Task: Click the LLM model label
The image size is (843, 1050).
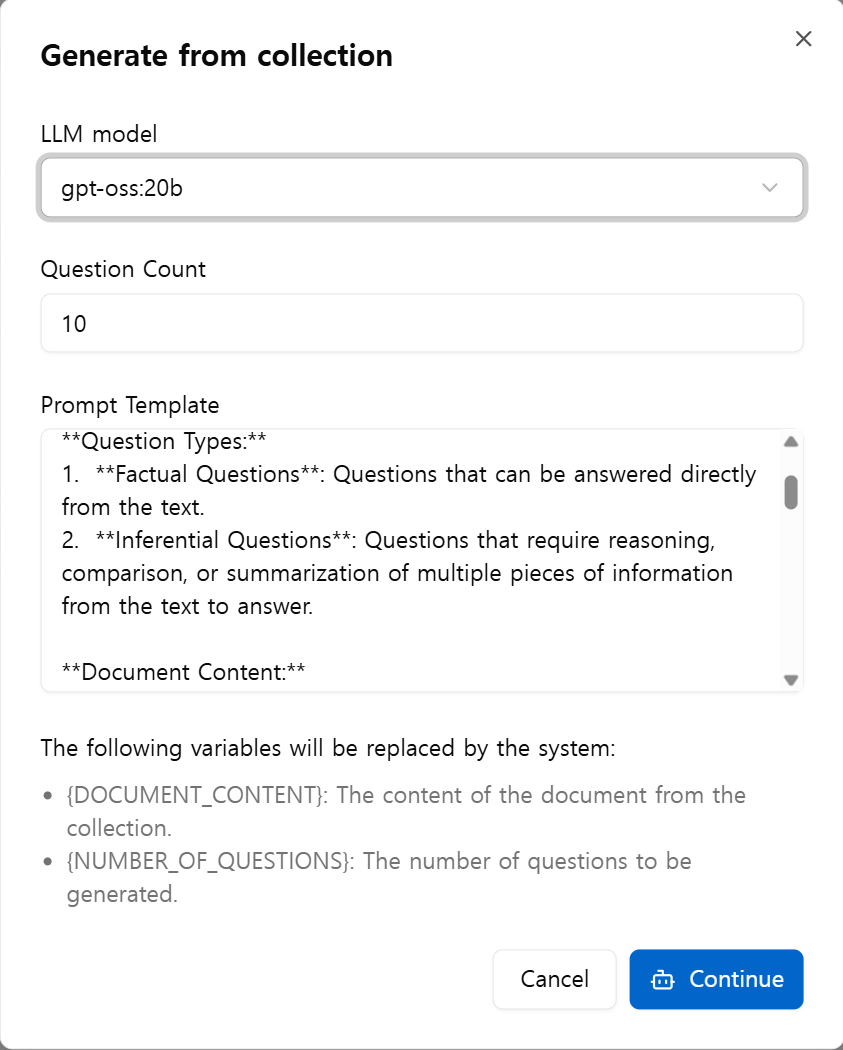Action: (99, 134)
